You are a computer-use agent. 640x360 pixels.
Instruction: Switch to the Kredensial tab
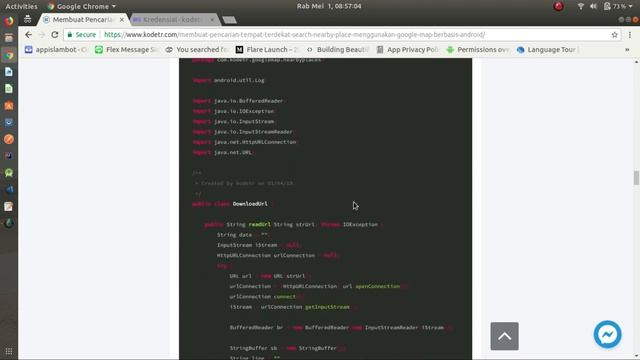(171, 20)
